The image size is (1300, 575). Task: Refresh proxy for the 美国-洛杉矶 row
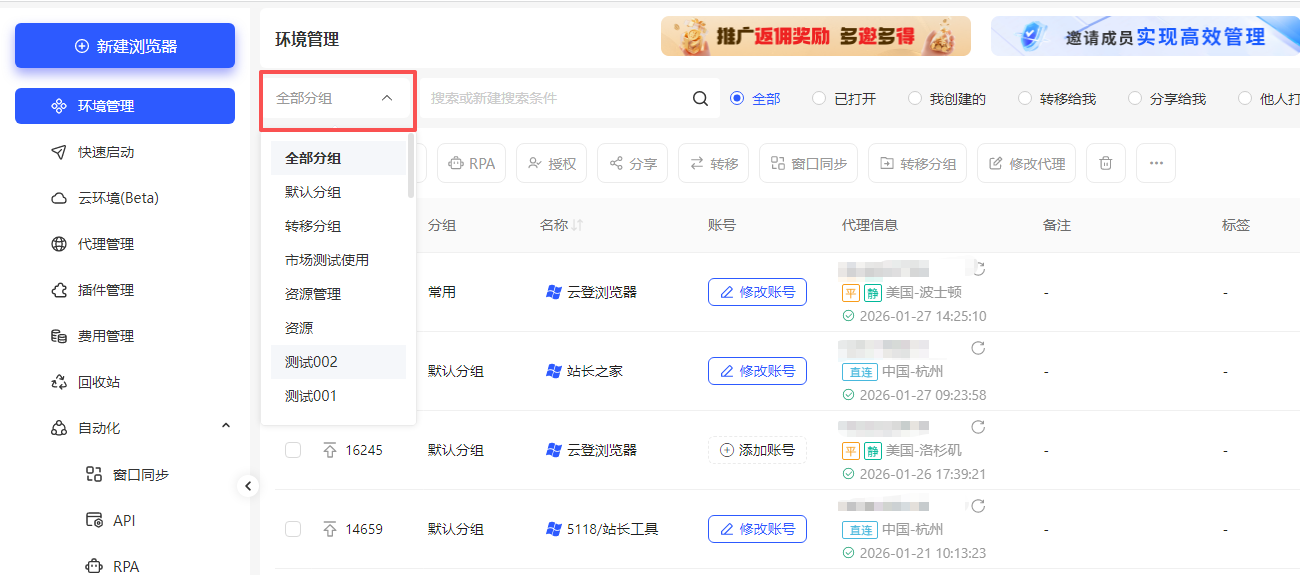(x=979, y=427)
